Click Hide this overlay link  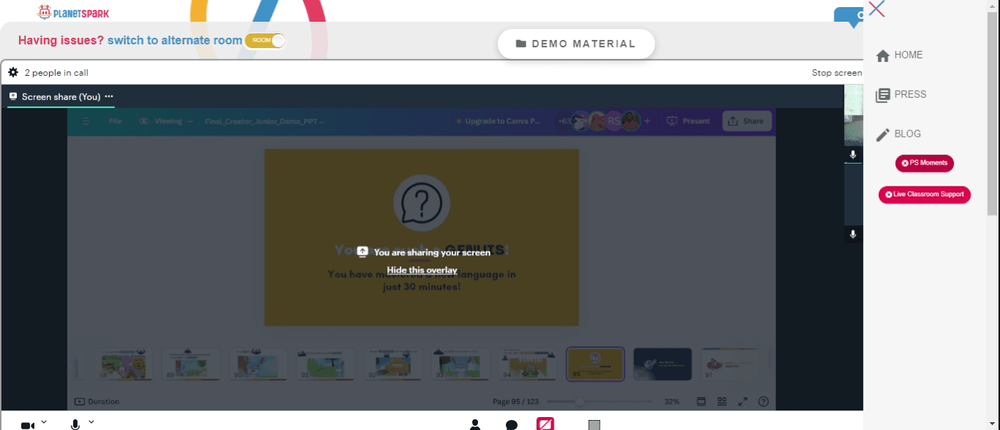tap(422, 270)
